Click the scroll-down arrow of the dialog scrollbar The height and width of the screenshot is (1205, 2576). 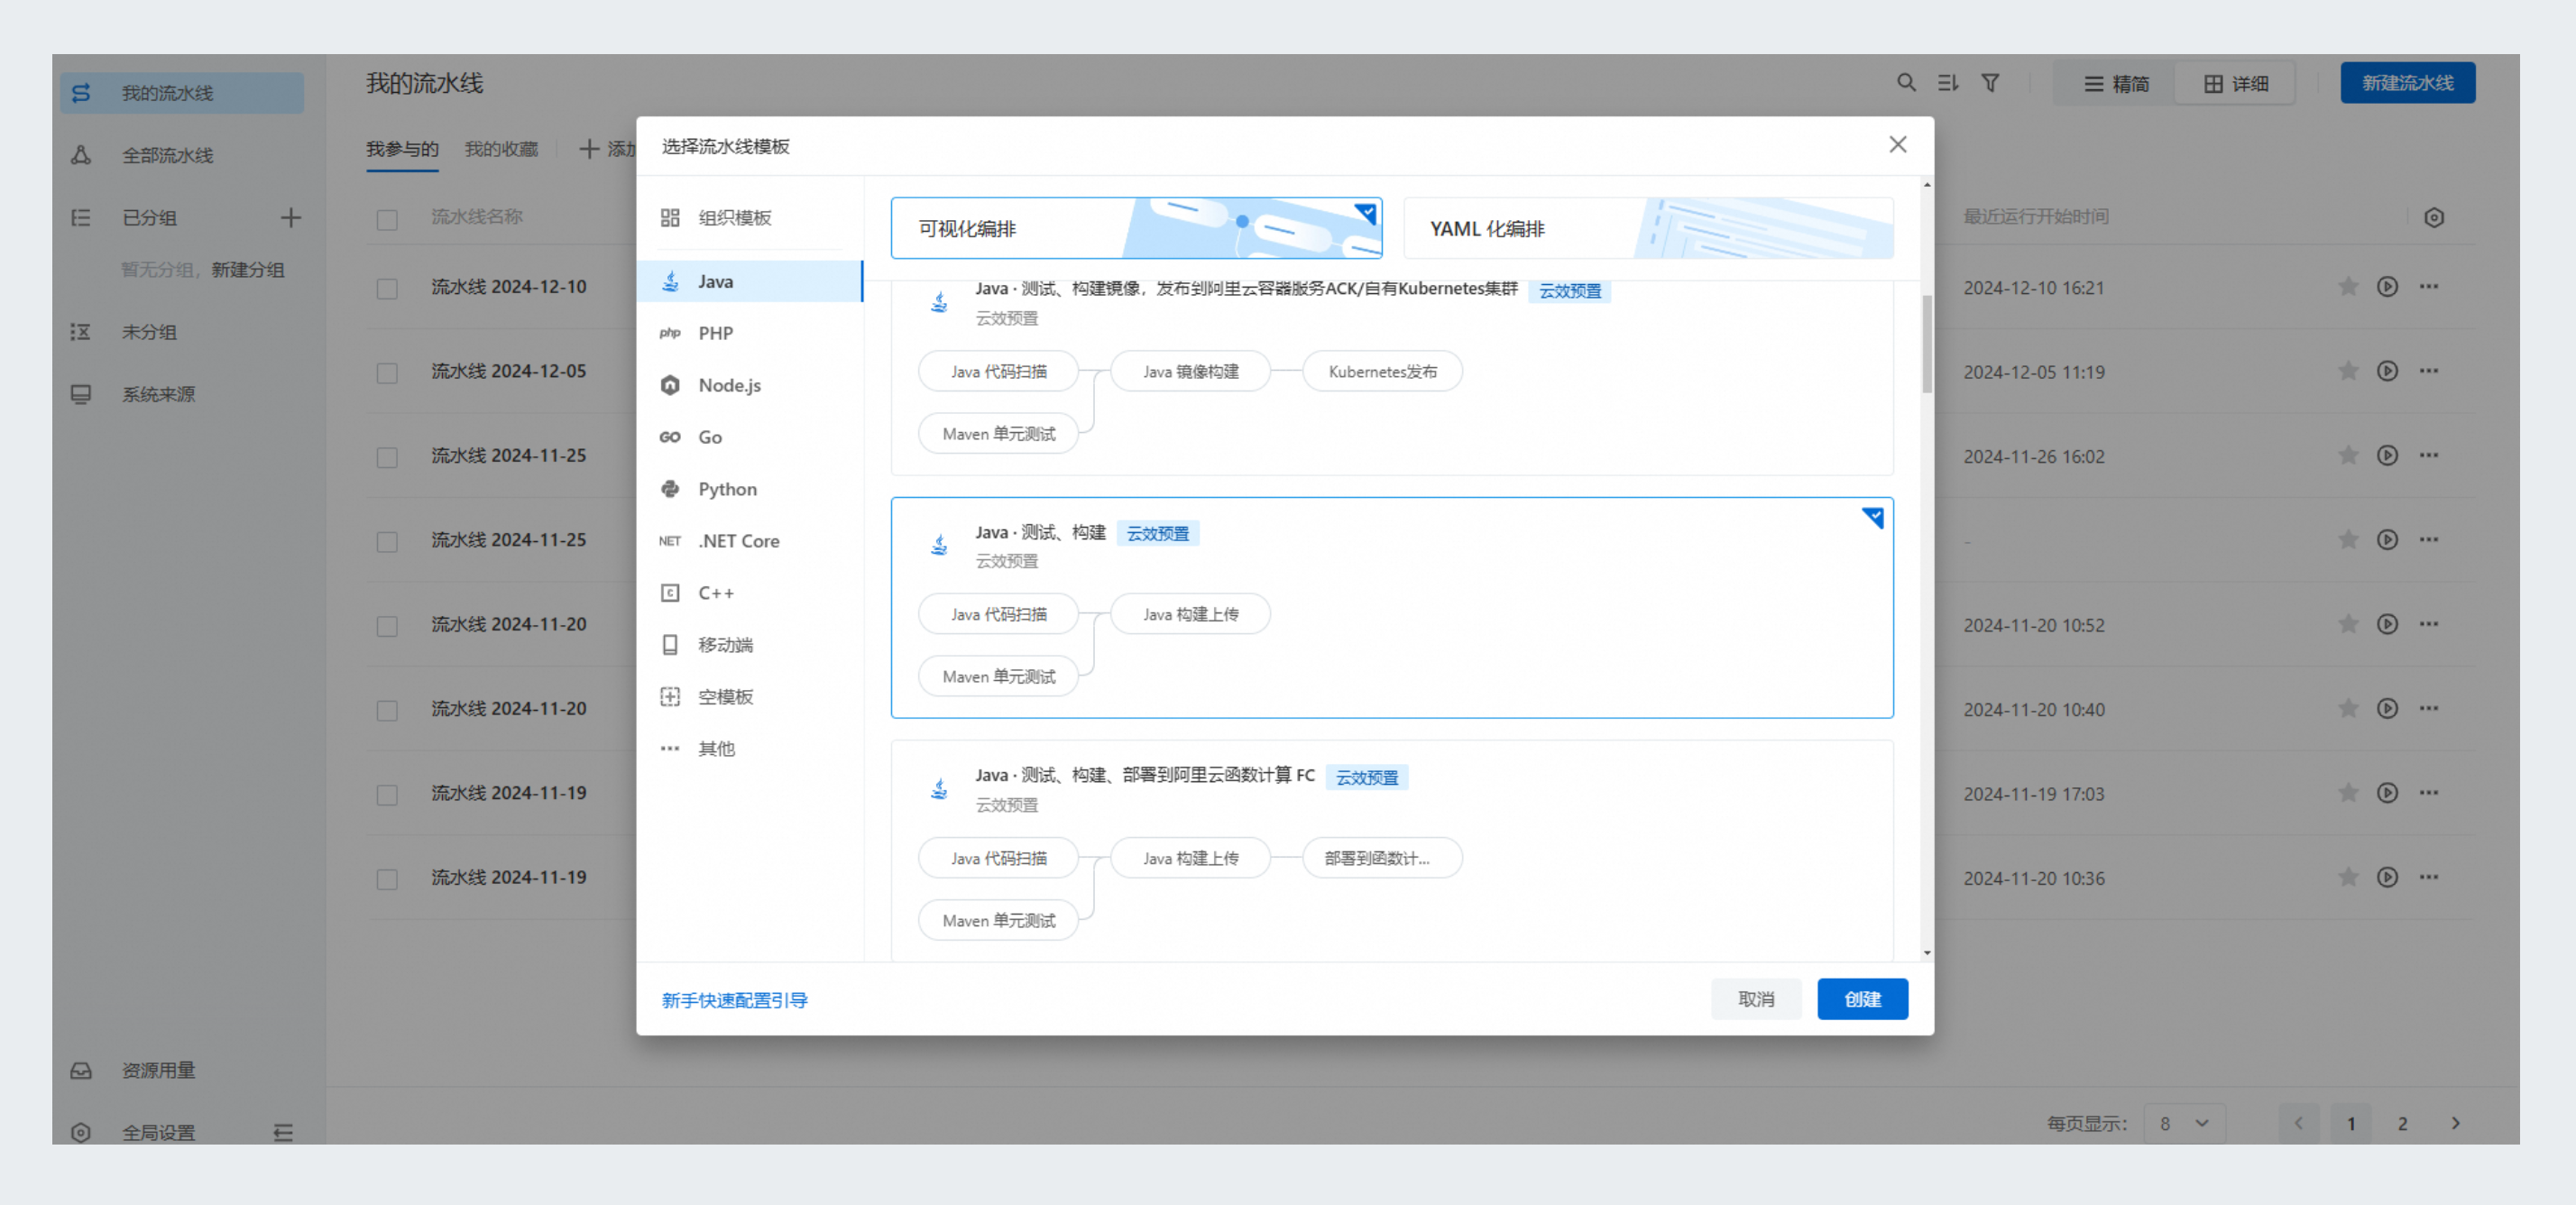pos(1926,953)
